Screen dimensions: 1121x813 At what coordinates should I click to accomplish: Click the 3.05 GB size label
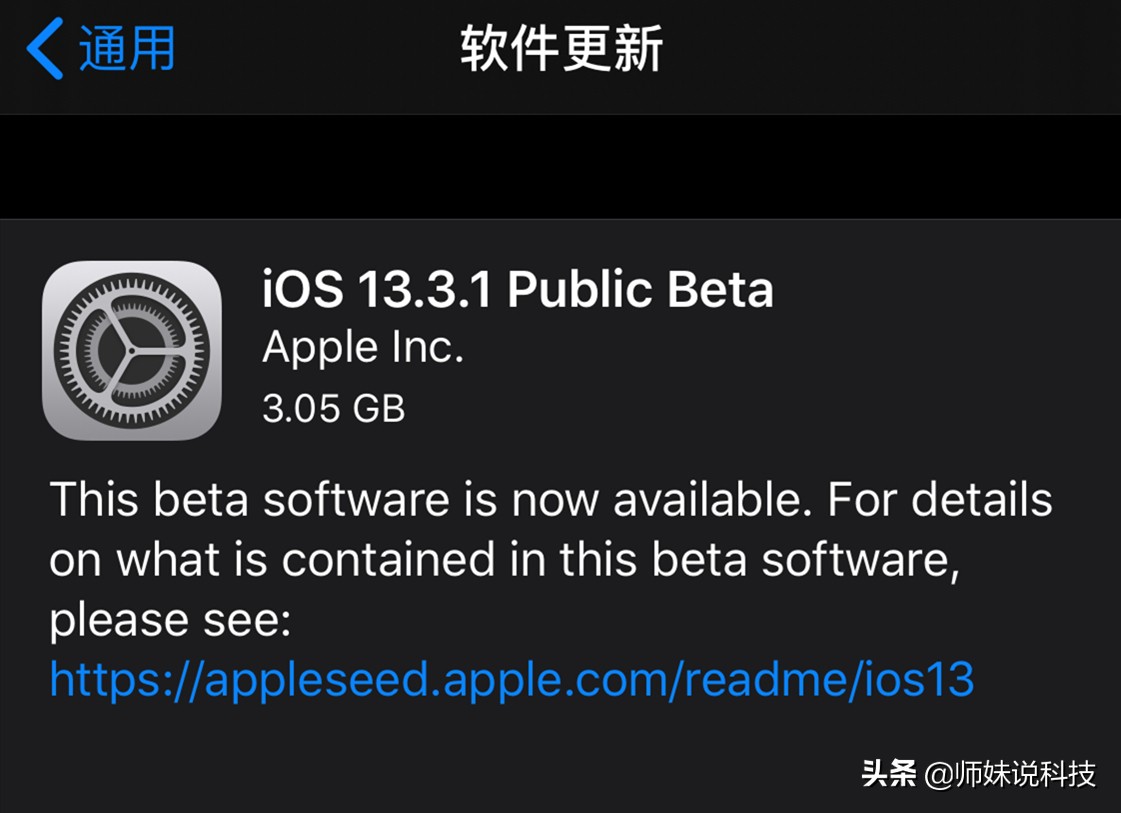(333, 407)
